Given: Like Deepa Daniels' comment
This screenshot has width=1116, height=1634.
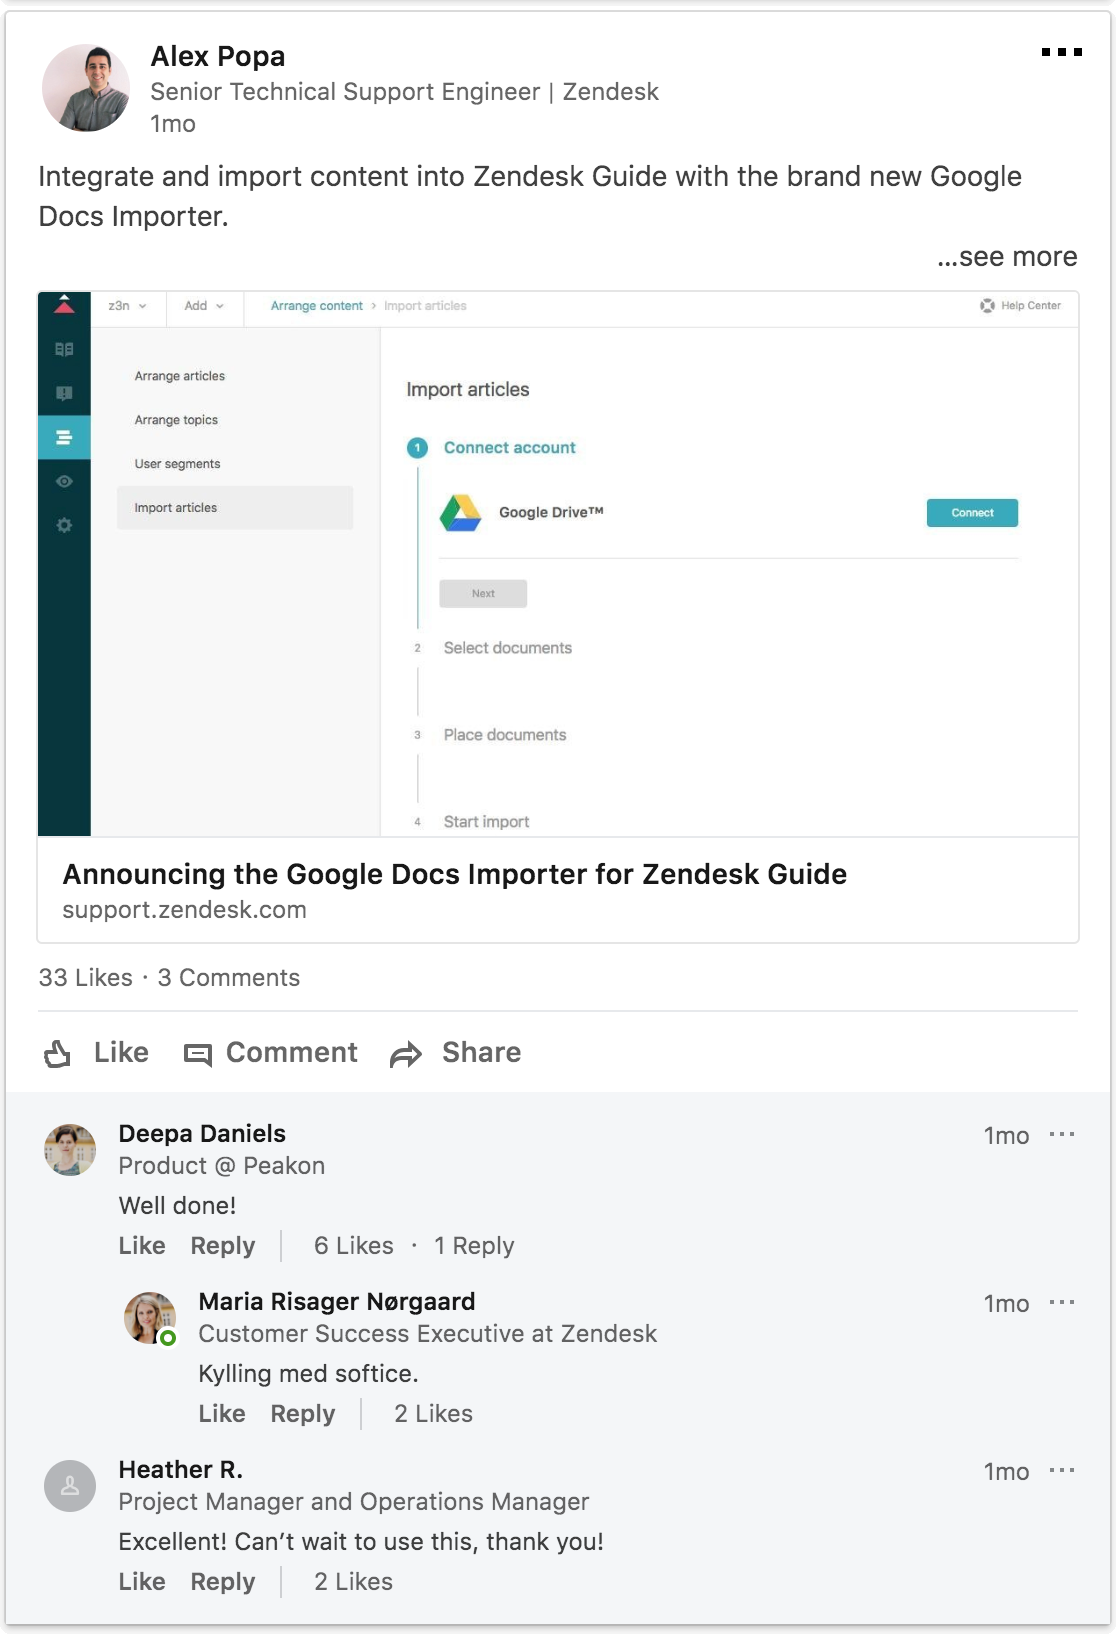Looking at the screenshot, I should tap(142, 1246).
